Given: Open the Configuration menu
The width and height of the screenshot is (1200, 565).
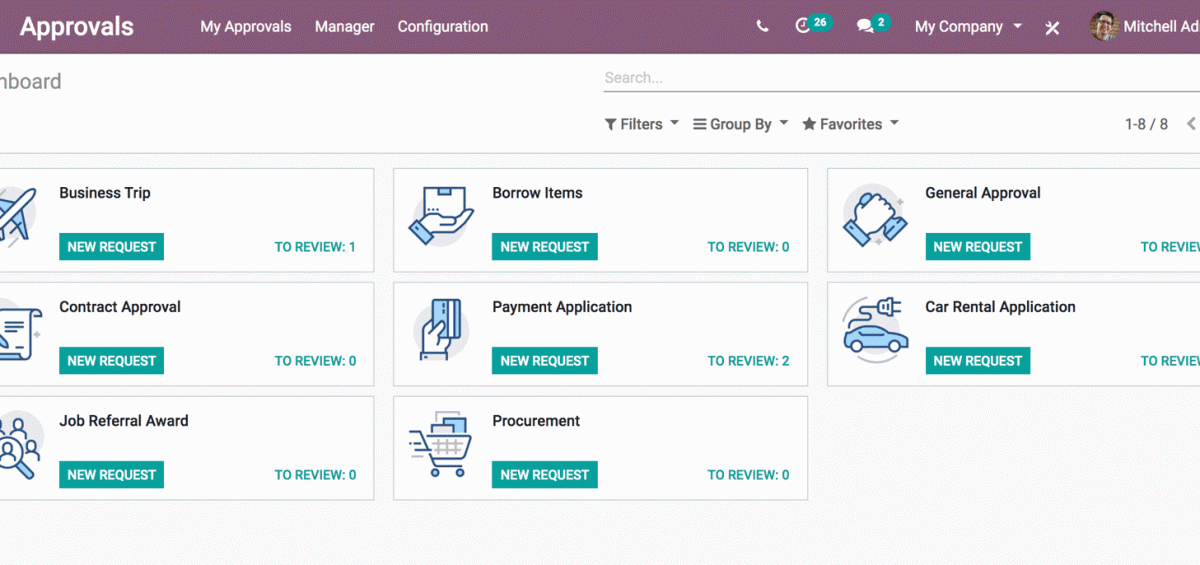Looking at the screenshot, I should (443, 27).
